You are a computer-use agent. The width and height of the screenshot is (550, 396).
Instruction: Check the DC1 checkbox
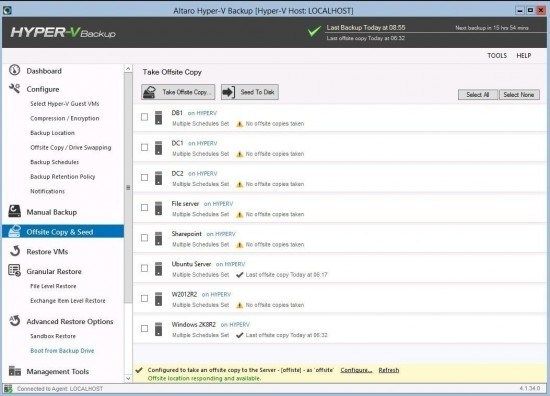(x=144, y=147)
